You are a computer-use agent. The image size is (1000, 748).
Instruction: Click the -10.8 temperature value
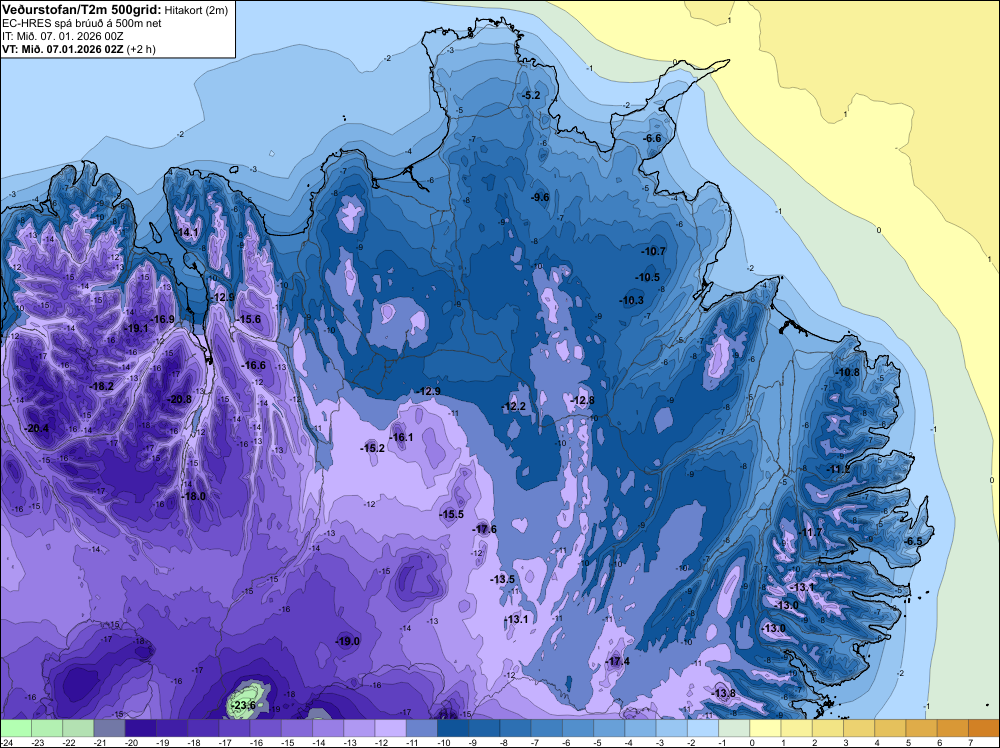[848, 372]
